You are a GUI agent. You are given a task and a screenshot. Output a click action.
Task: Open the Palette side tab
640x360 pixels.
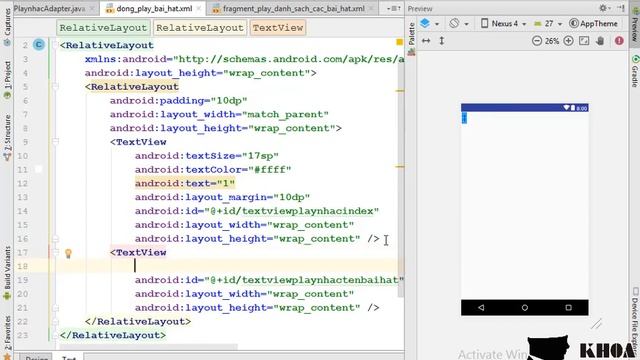point(411,39)
